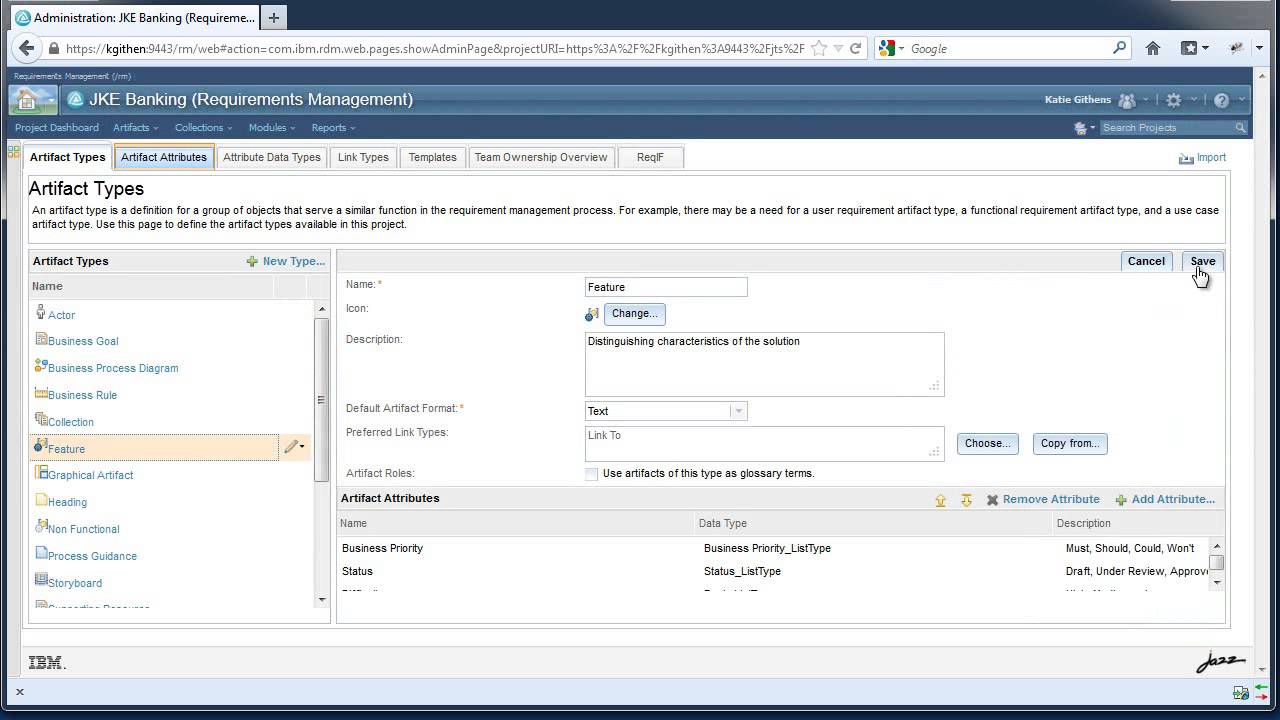The width and height of the screenshot is (1280, 720).
Task: Click browser home icon
Action: pyautogui.click(x=1153, y=48)
